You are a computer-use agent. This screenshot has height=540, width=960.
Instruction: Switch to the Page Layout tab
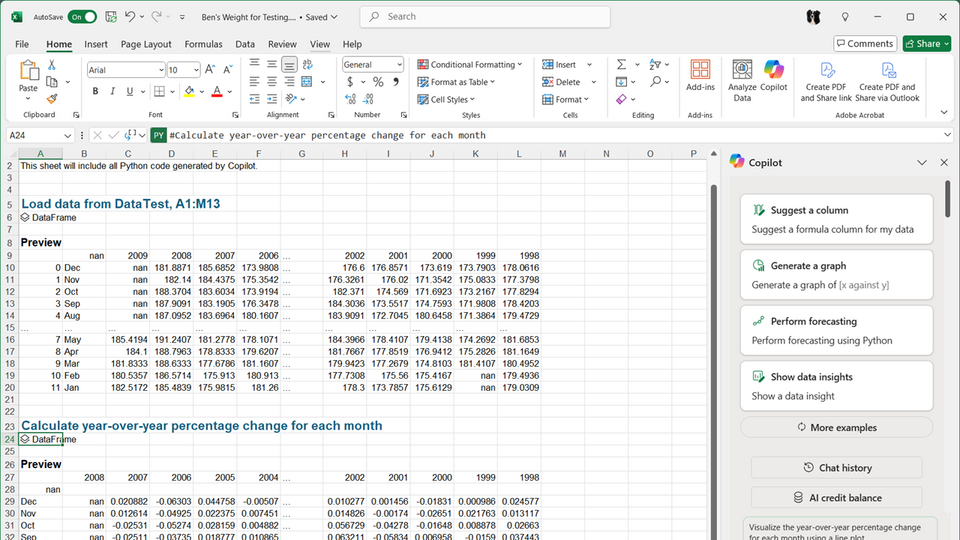(x=146, y=44)
